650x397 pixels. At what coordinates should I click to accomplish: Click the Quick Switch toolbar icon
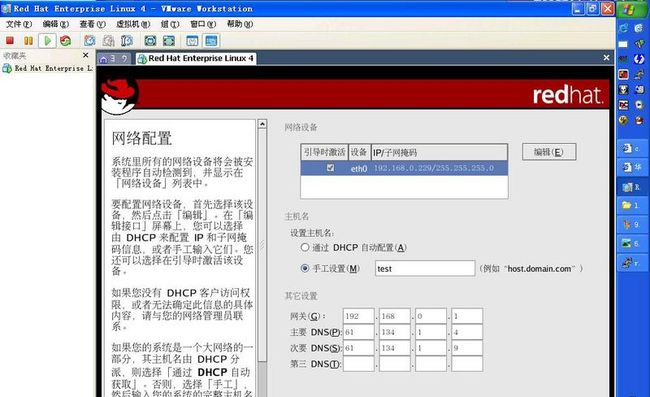pyautogui.click(x=169, y=41)
